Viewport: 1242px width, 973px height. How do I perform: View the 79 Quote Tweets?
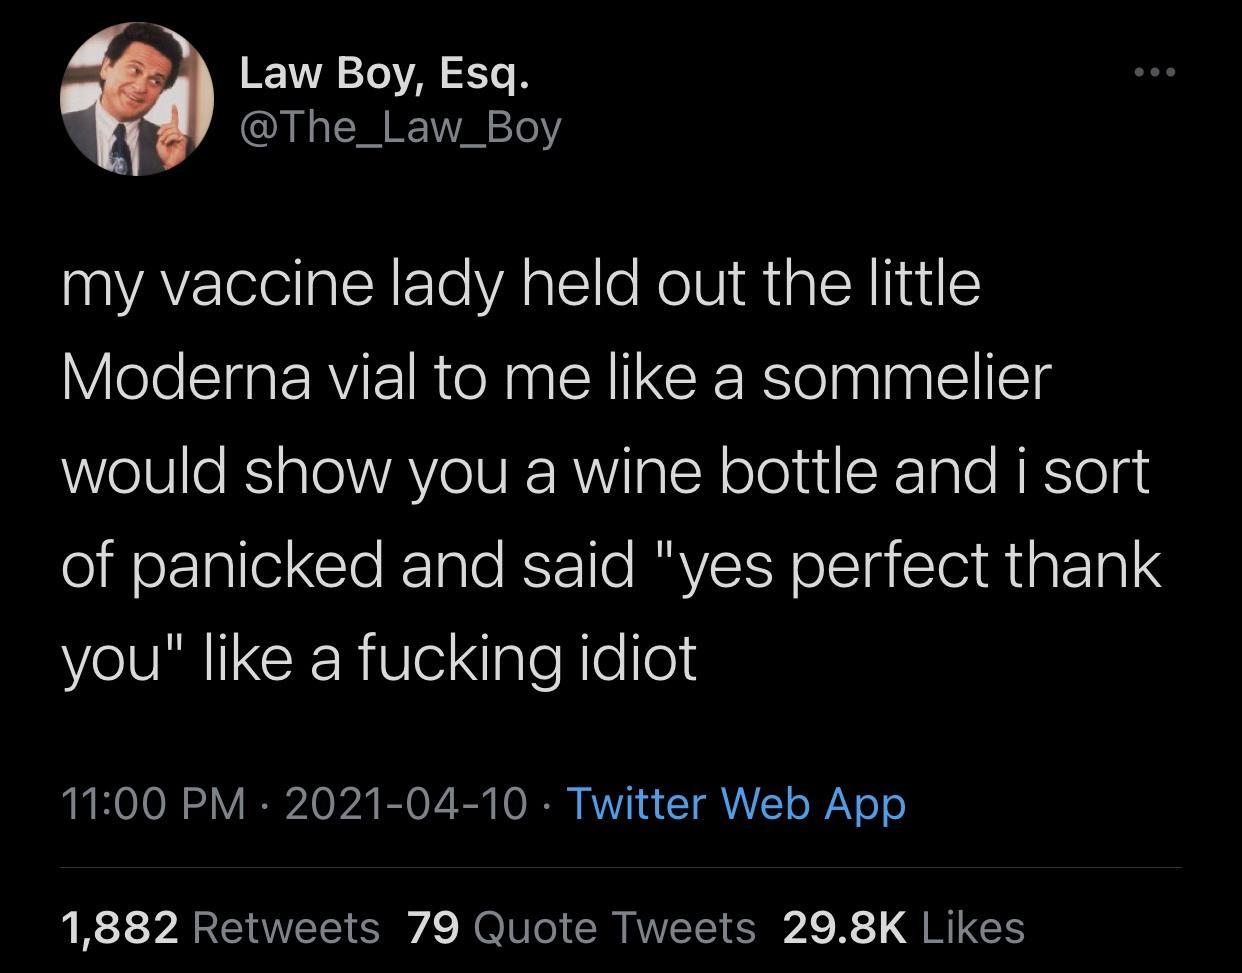[581, 927]
